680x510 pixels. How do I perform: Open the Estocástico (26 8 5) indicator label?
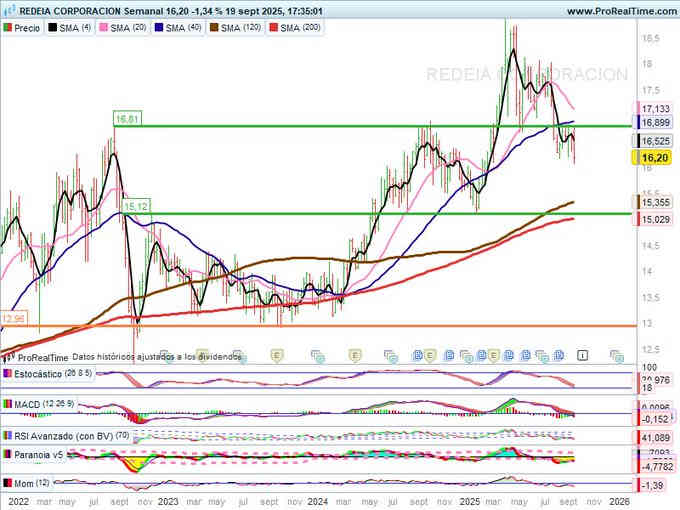pos(53,373)
